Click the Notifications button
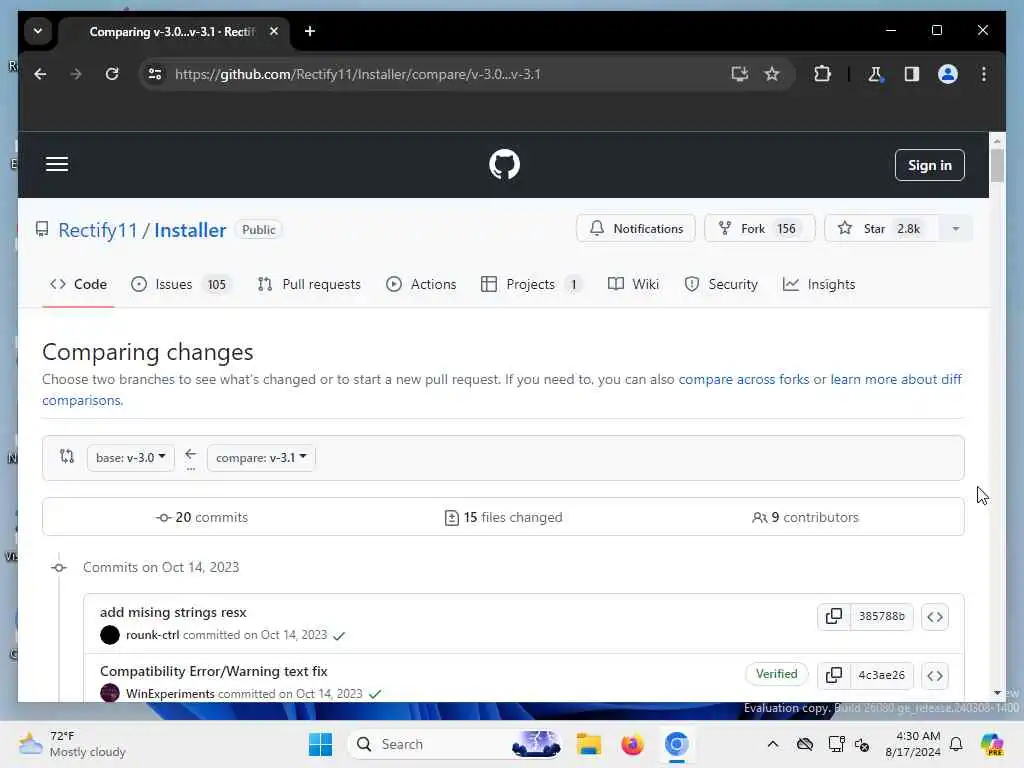The width and height of the screenshot is (1024, 768). click(635, 229)
